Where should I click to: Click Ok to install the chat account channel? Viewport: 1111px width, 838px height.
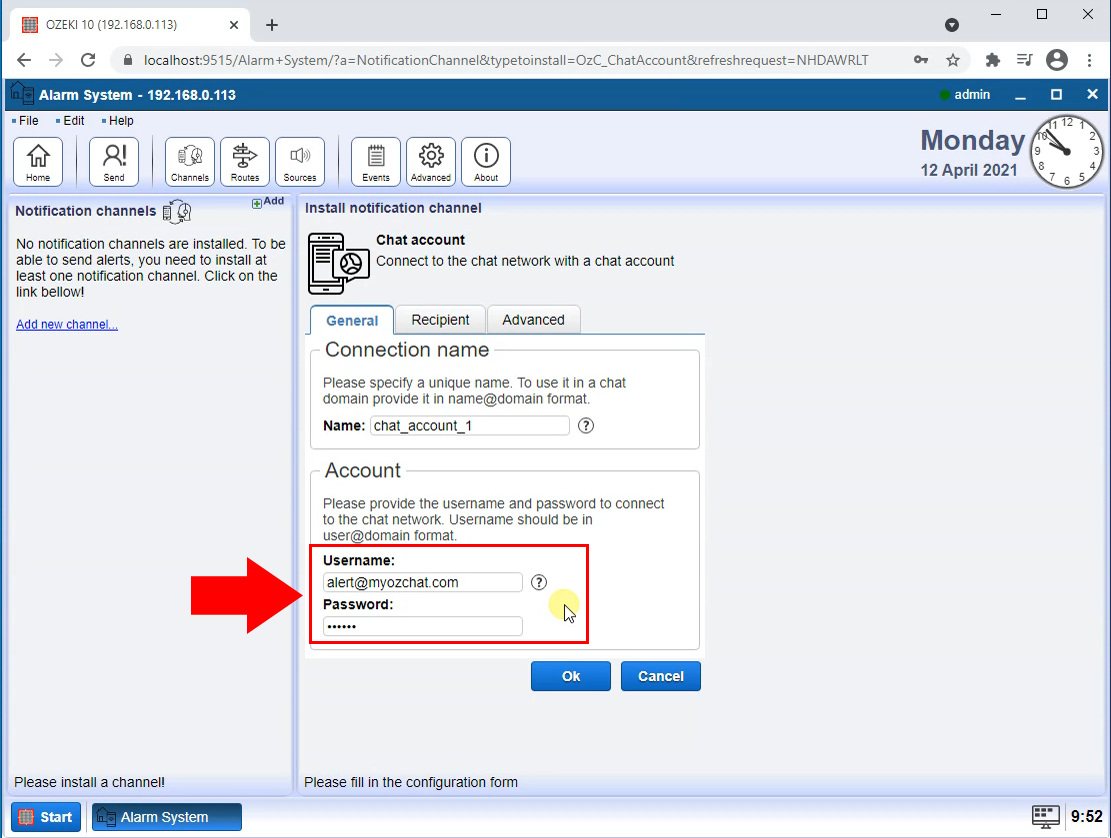570,676
